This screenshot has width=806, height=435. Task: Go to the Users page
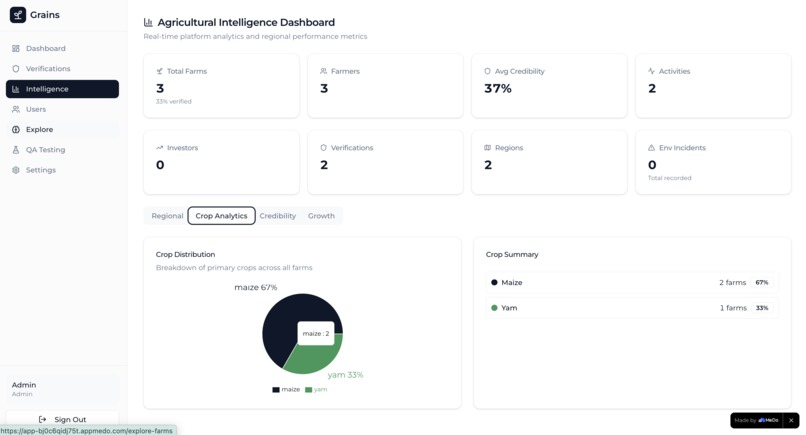click(62, 109)
